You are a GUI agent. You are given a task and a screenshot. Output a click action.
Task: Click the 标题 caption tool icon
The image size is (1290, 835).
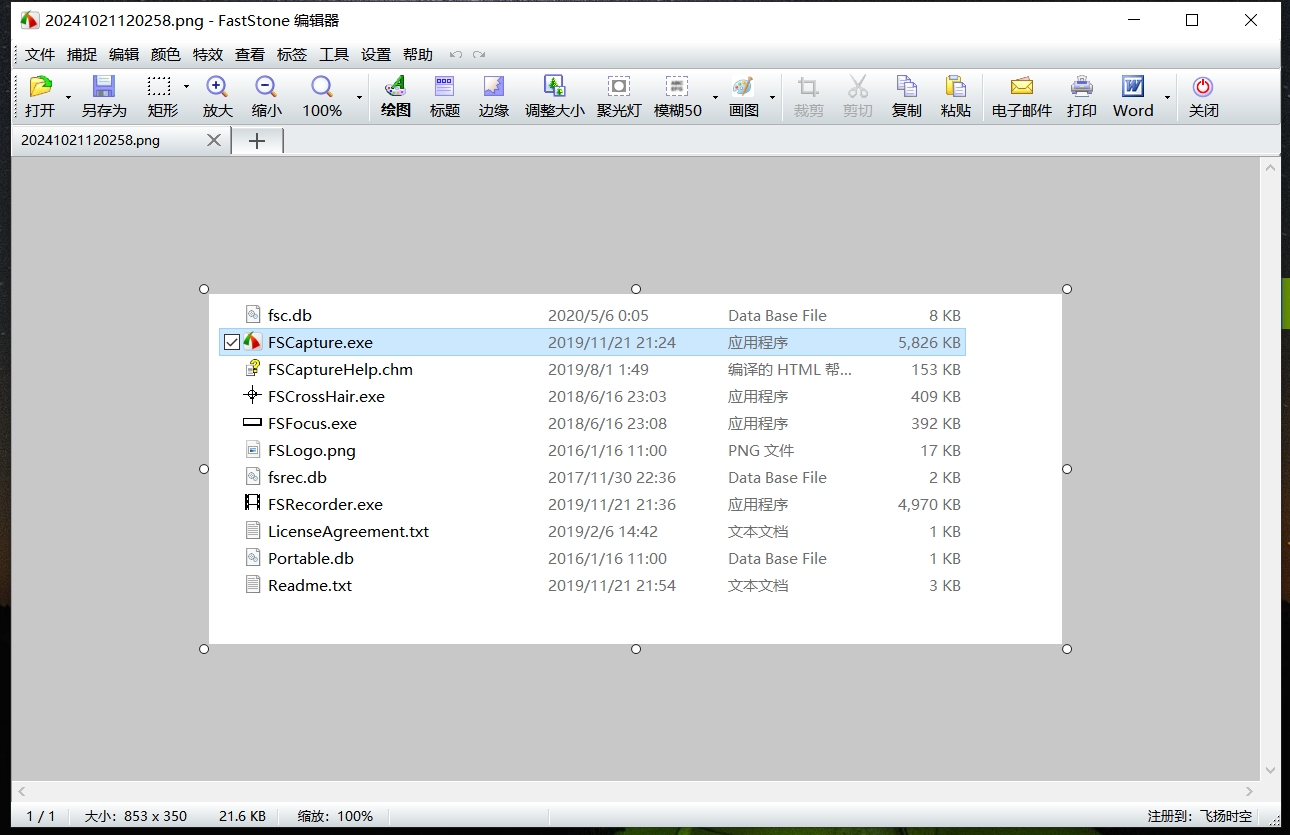coord(445,87)
